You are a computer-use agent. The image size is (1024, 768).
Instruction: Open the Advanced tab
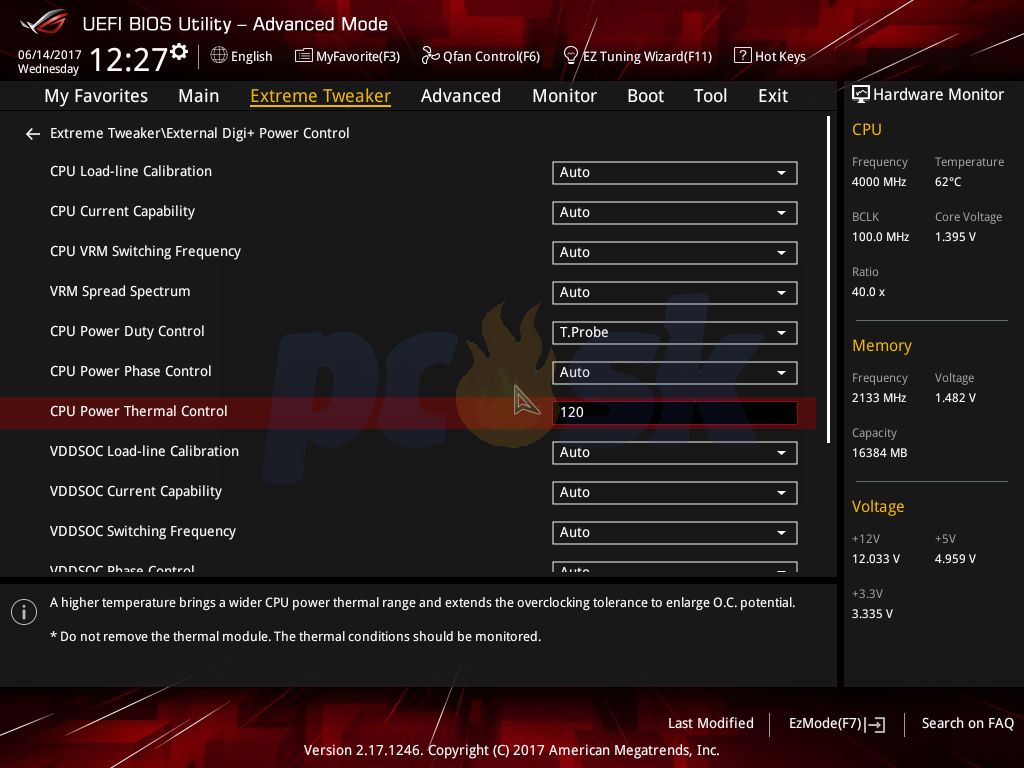[x=461, y=96]
